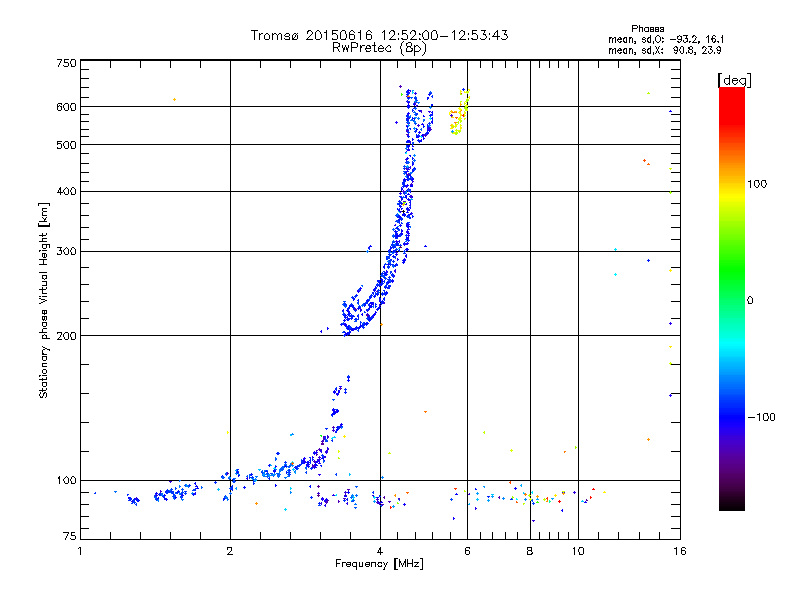Click the 2 x-axis tick label
The height and width of the screenshot is (600, 800).
230,551
